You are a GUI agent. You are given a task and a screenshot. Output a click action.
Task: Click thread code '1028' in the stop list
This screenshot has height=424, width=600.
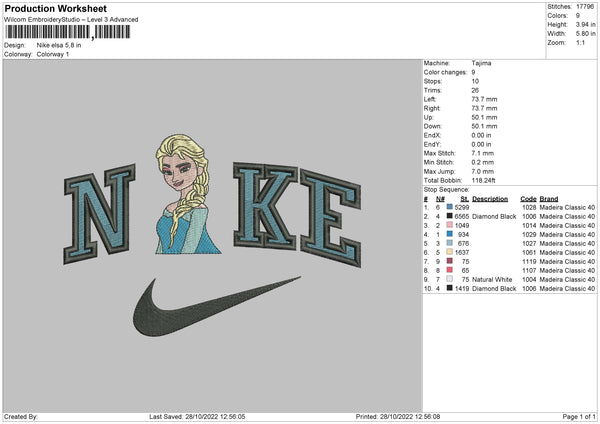(529, 207)
